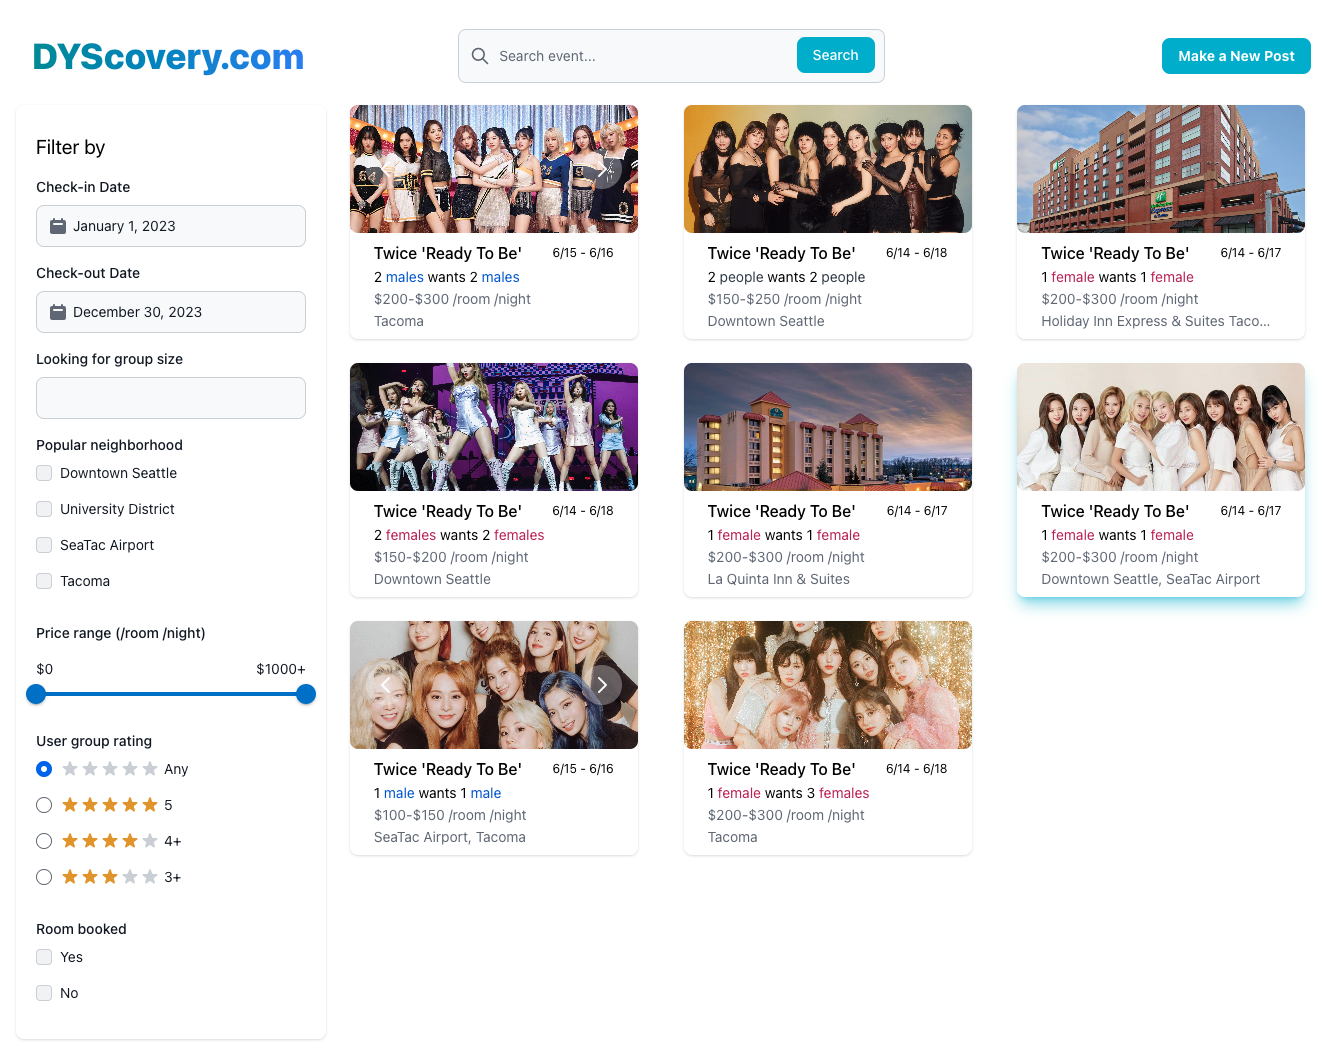Image resolution: width=1329 pixels, height=1049 pixels.
Task: Choose the 3+ star rating radio
Action: (x=44, y=877)
